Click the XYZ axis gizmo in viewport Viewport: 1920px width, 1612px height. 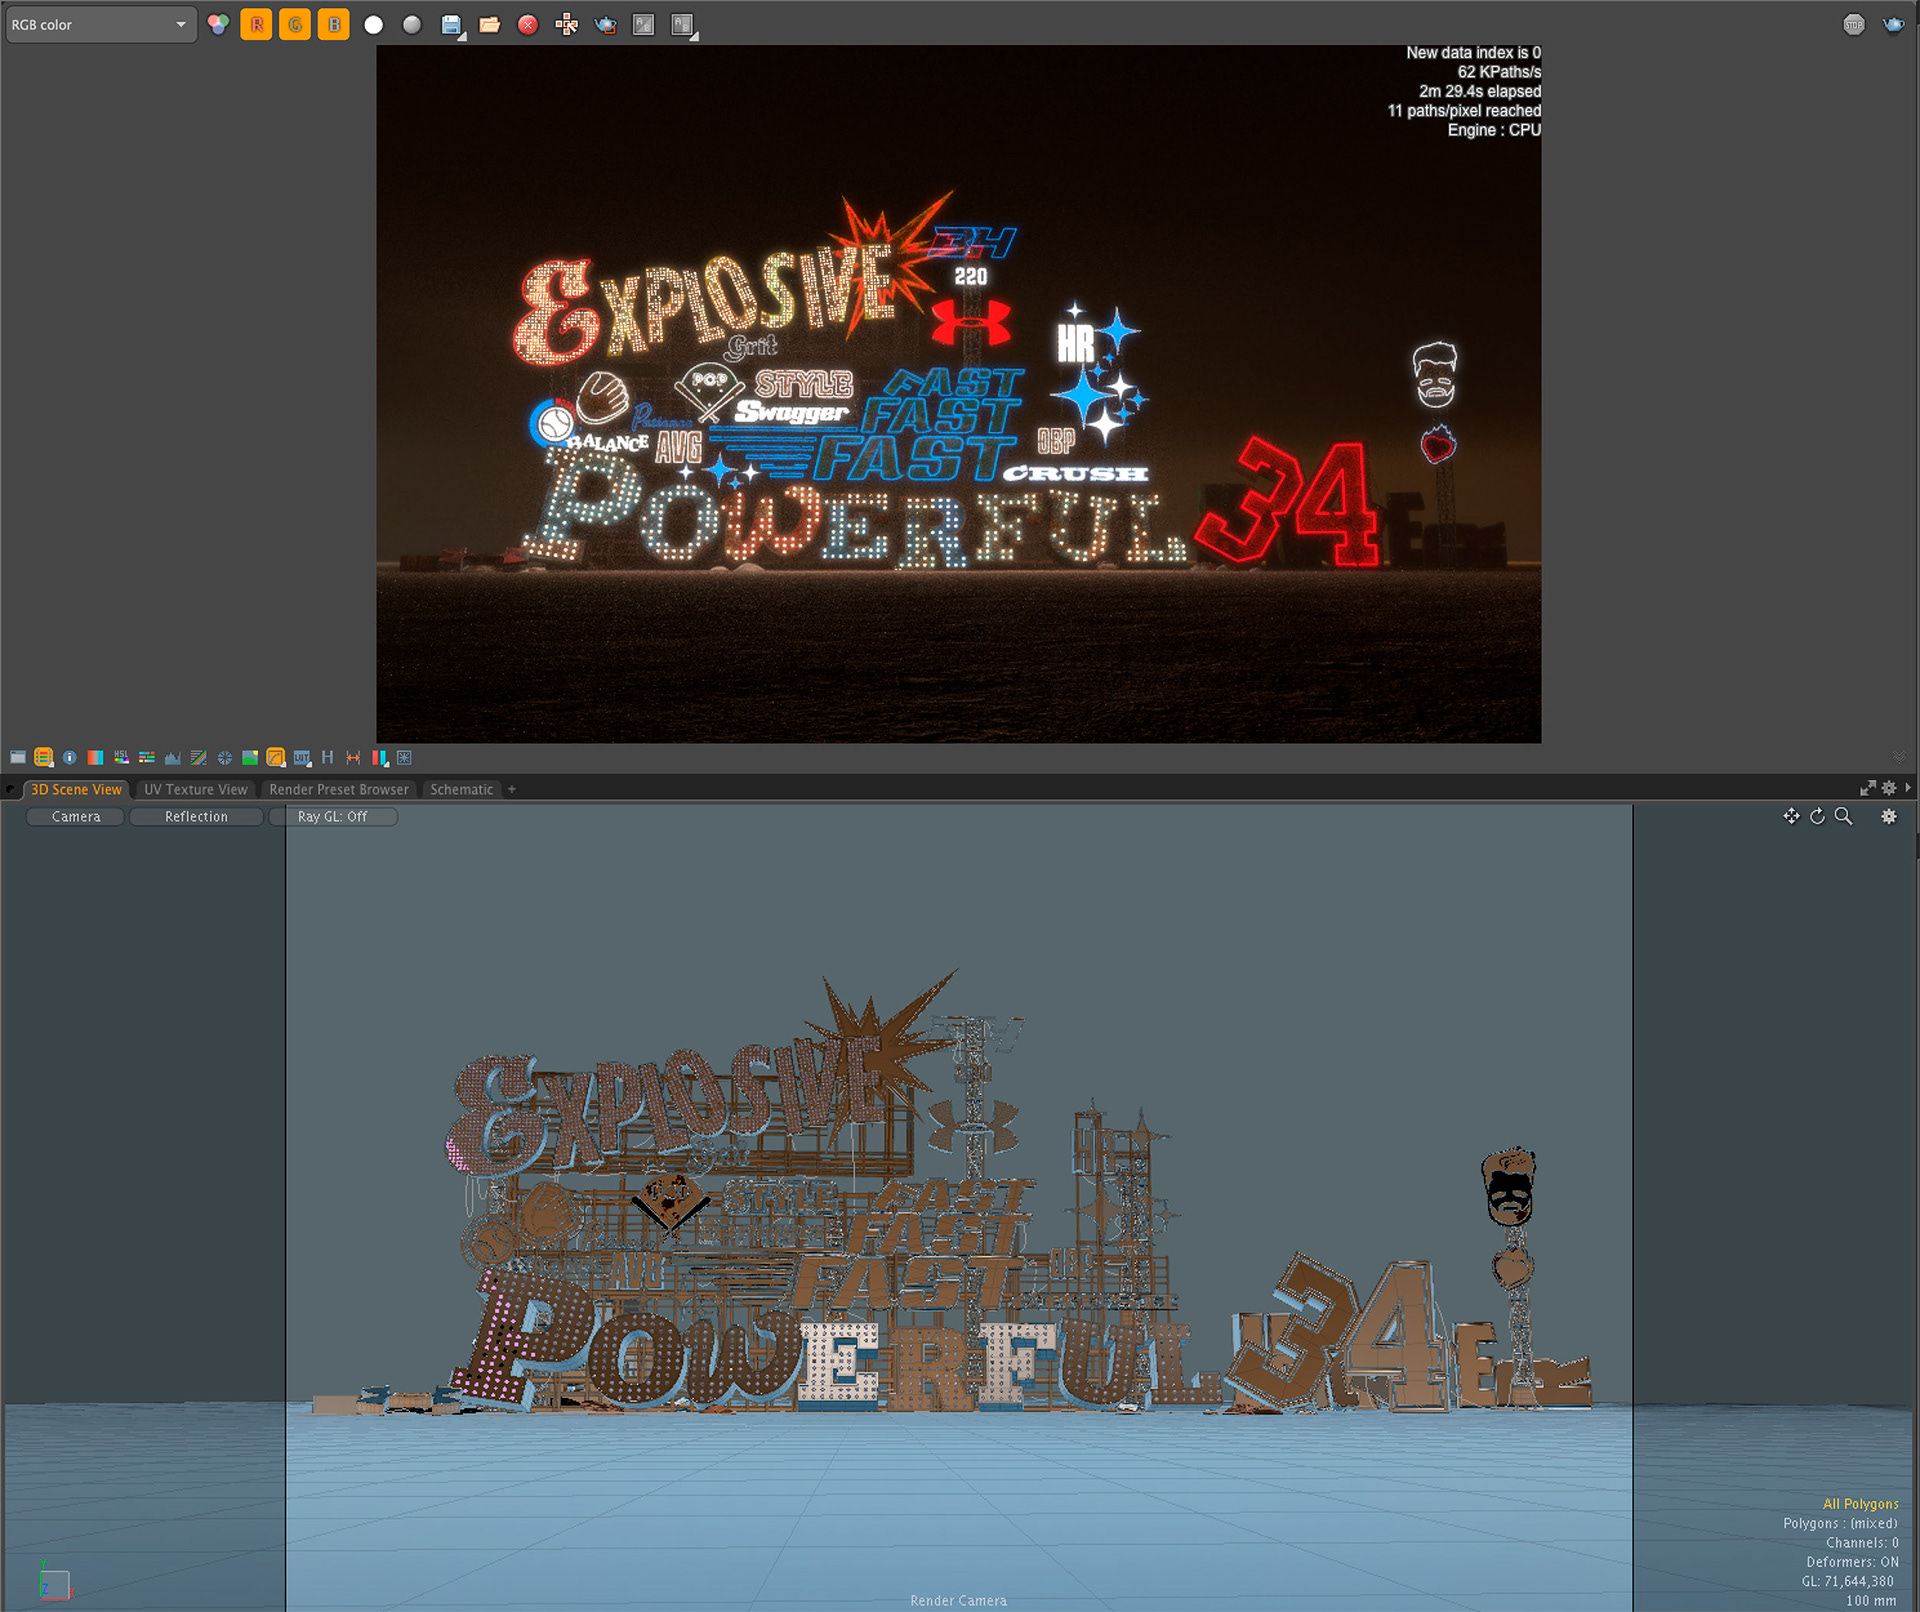tap(54, 1582)
